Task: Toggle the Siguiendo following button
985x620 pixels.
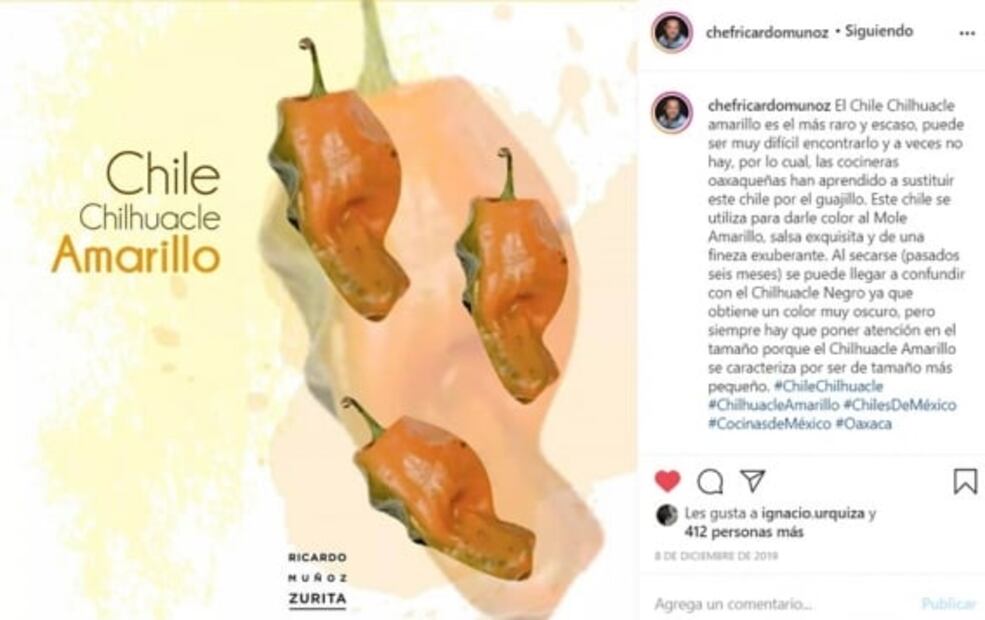Action: [x=878, y=31]
